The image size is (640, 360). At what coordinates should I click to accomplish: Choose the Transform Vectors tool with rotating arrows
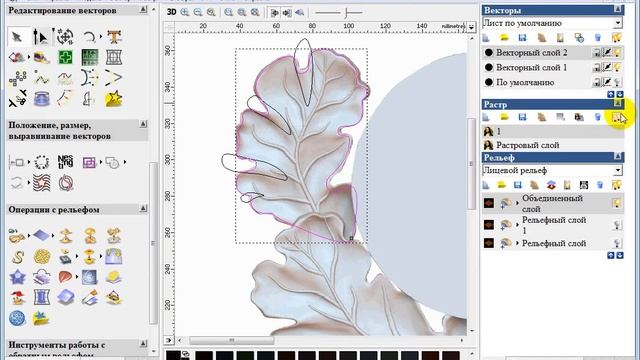65,37
